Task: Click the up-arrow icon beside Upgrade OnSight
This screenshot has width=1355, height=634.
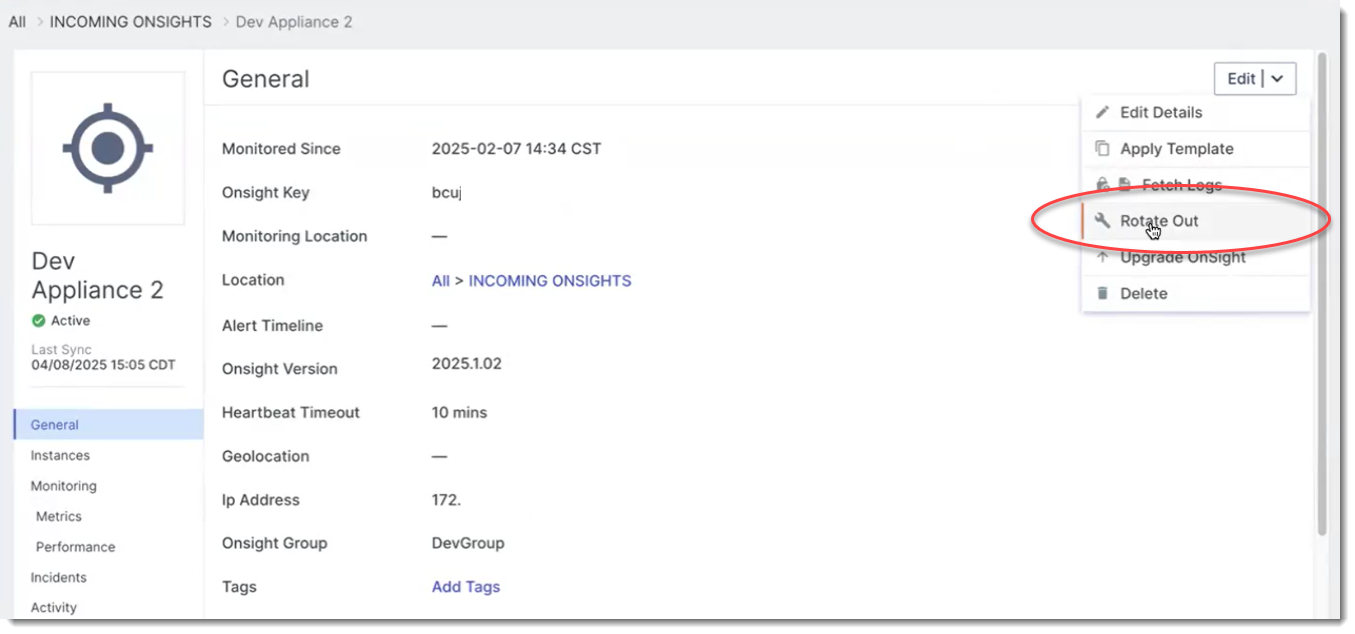Action: coord(1102,257)
